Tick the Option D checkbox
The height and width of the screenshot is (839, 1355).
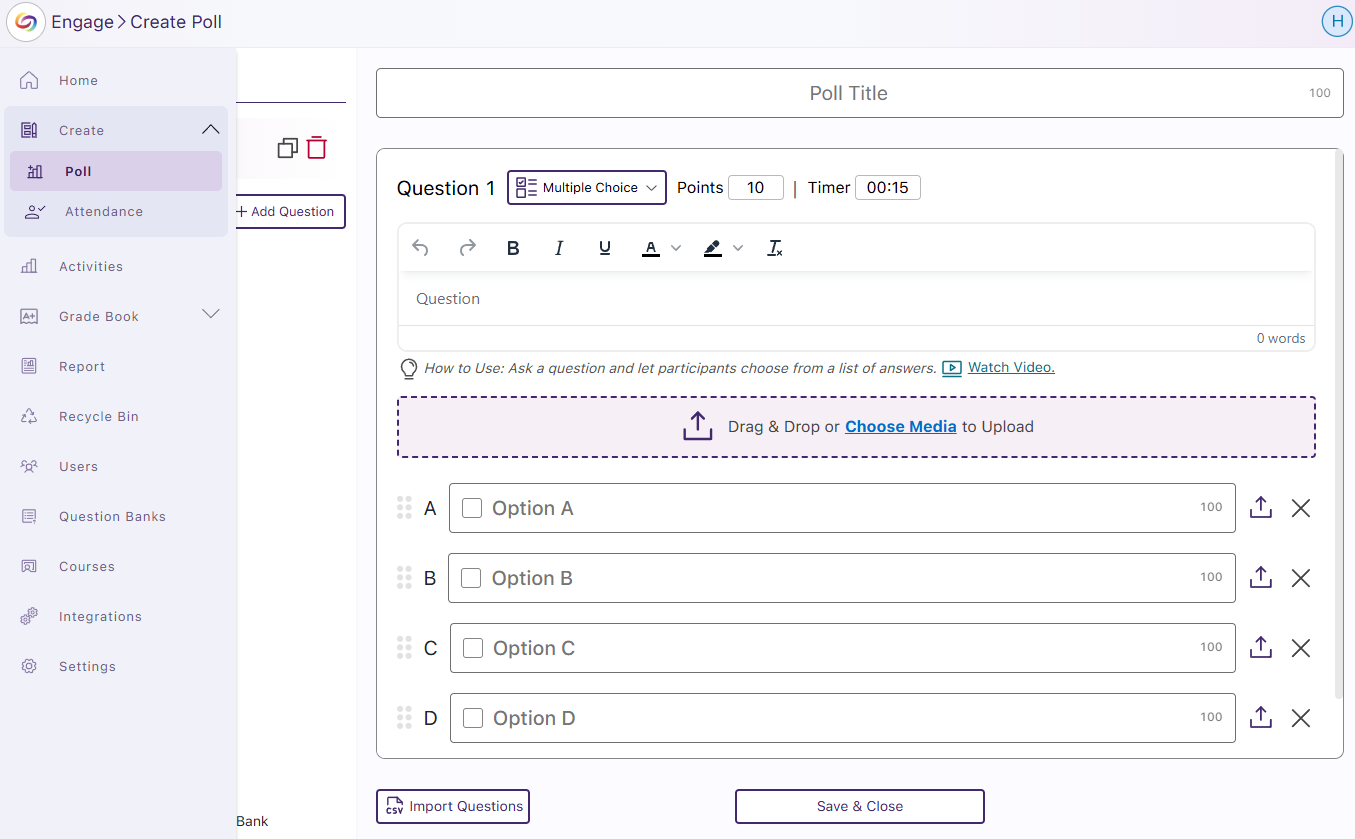click(473, 718)
